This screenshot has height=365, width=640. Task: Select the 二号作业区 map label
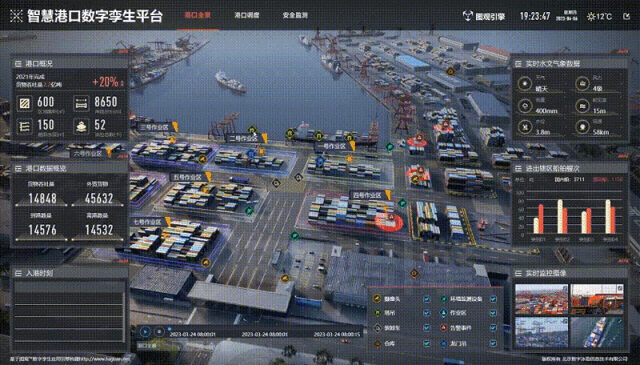[244, 139]
